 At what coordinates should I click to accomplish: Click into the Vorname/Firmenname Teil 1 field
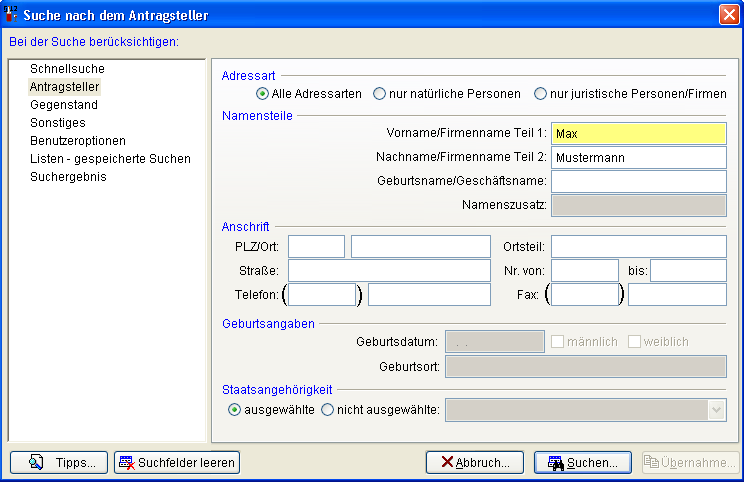(638, 133)
